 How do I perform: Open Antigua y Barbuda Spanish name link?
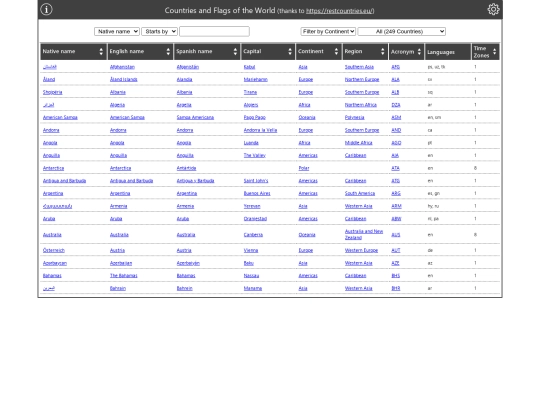point(195,181)
